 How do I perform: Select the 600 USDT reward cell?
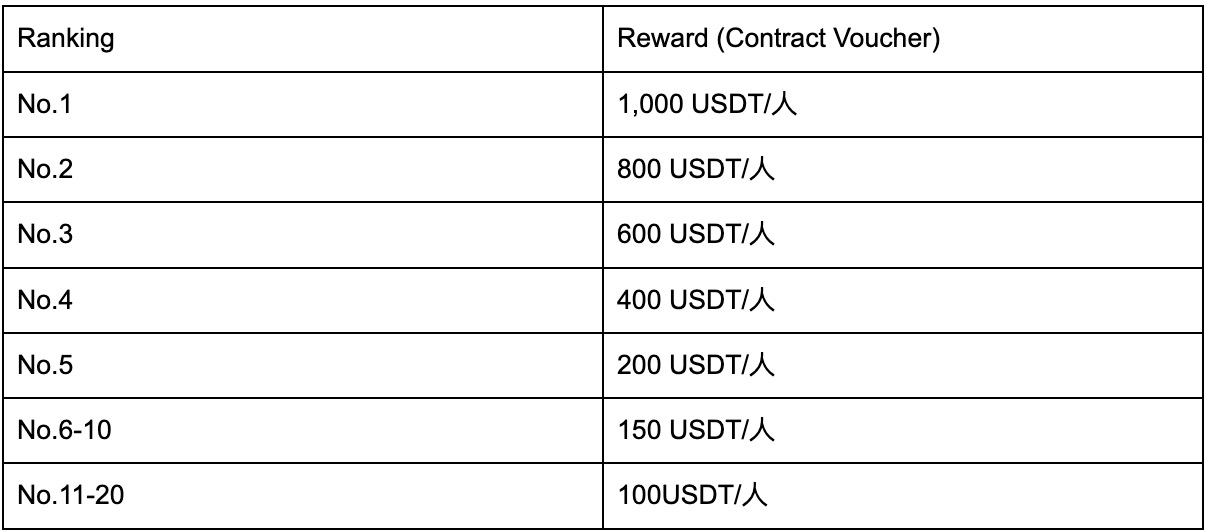tap(902, 234)
